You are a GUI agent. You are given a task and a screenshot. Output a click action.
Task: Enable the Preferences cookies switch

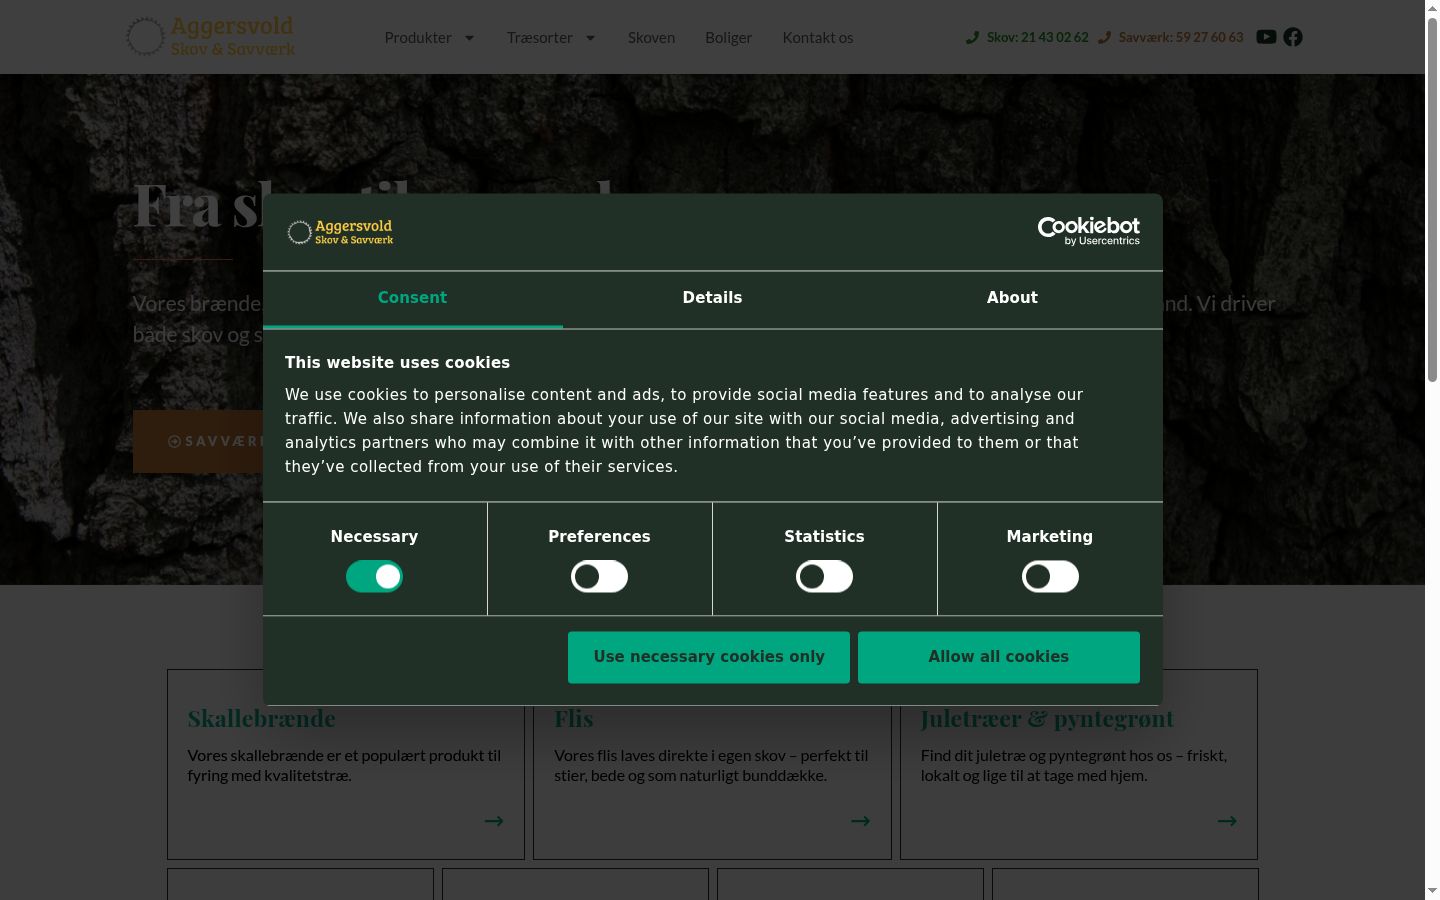599,577
